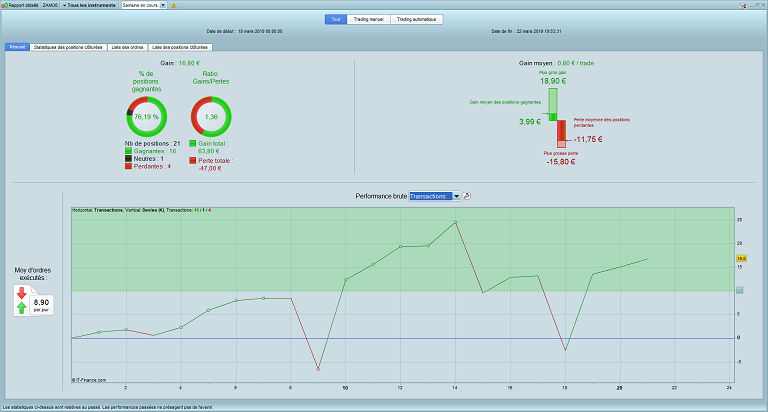
Task: Click the 8,90 par jour value
Action: tap(41, 305)
